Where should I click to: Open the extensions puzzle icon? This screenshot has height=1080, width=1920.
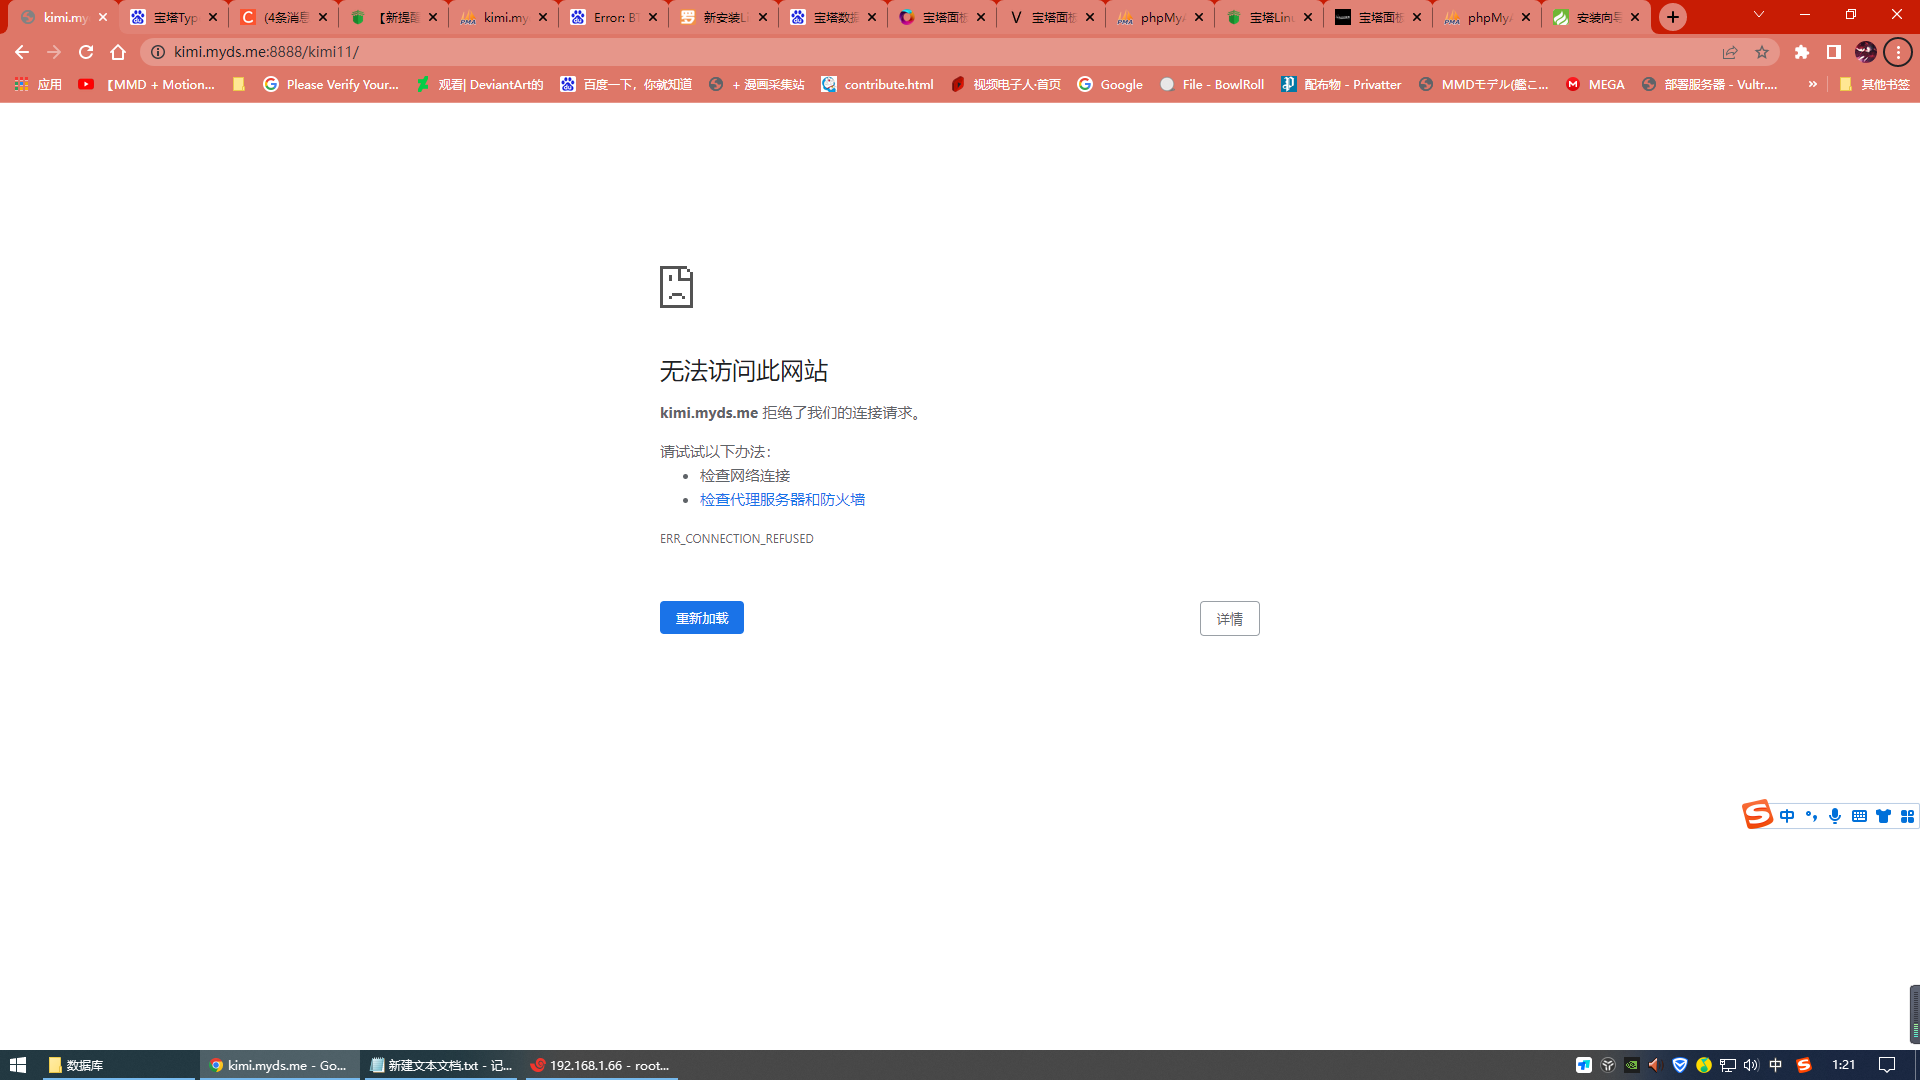pyautogui.click(x=1802, y=52)
